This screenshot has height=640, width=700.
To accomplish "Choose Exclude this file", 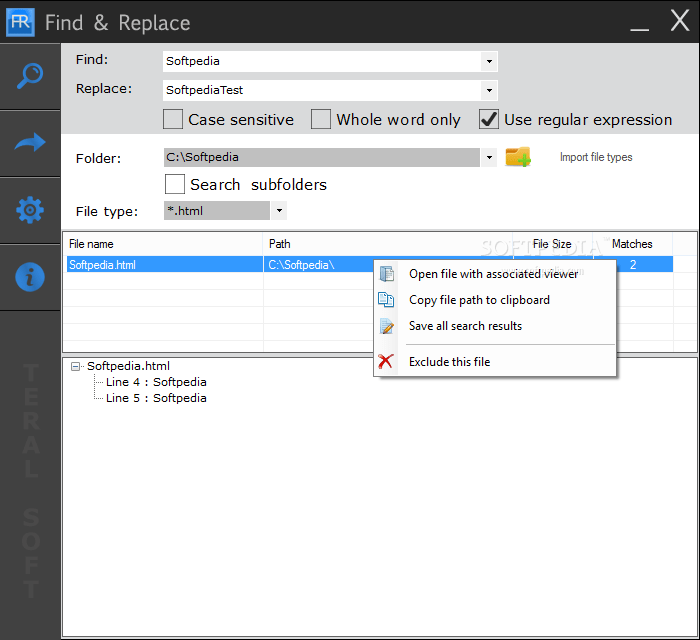I will [x=449, y=362].
